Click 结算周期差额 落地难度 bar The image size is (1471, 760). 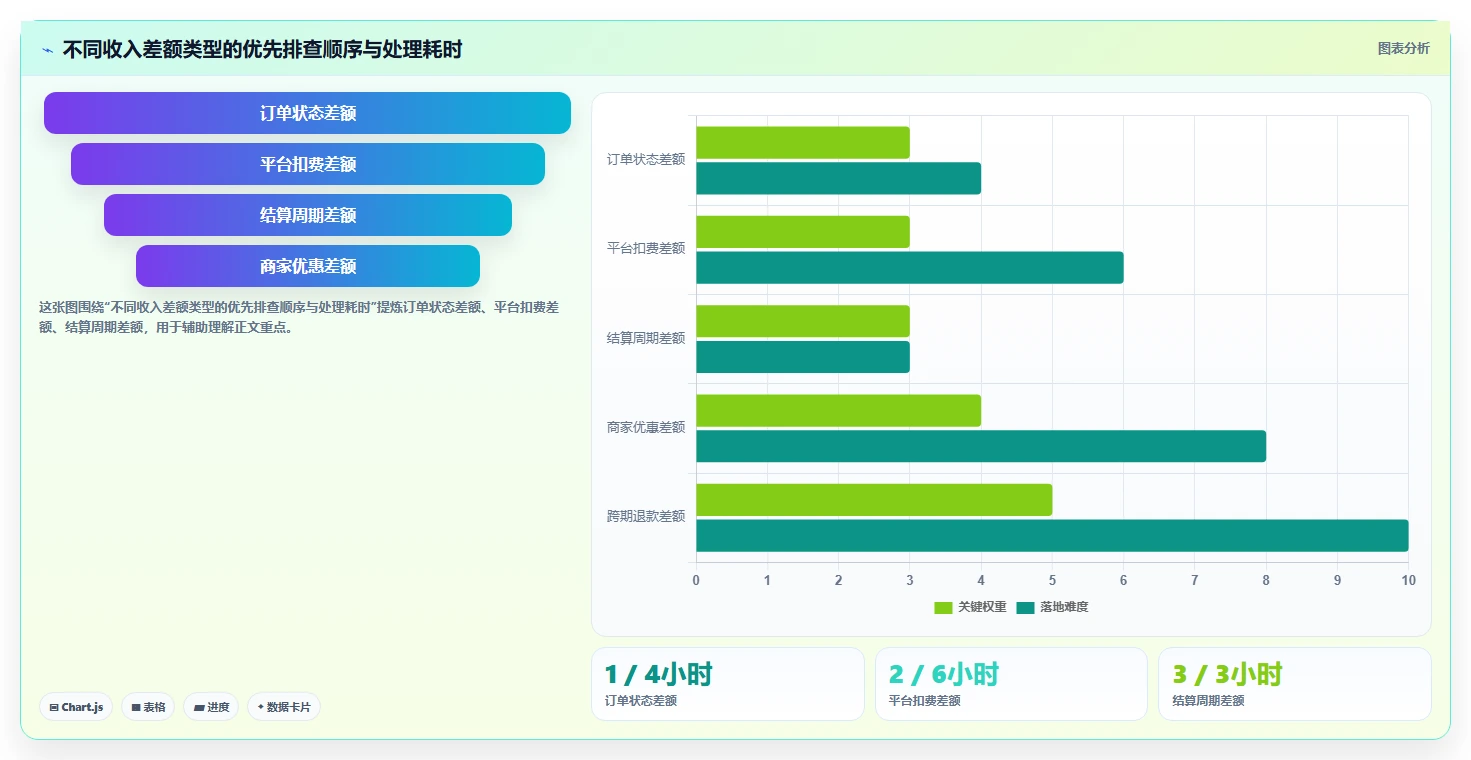[x=803, y=357]
